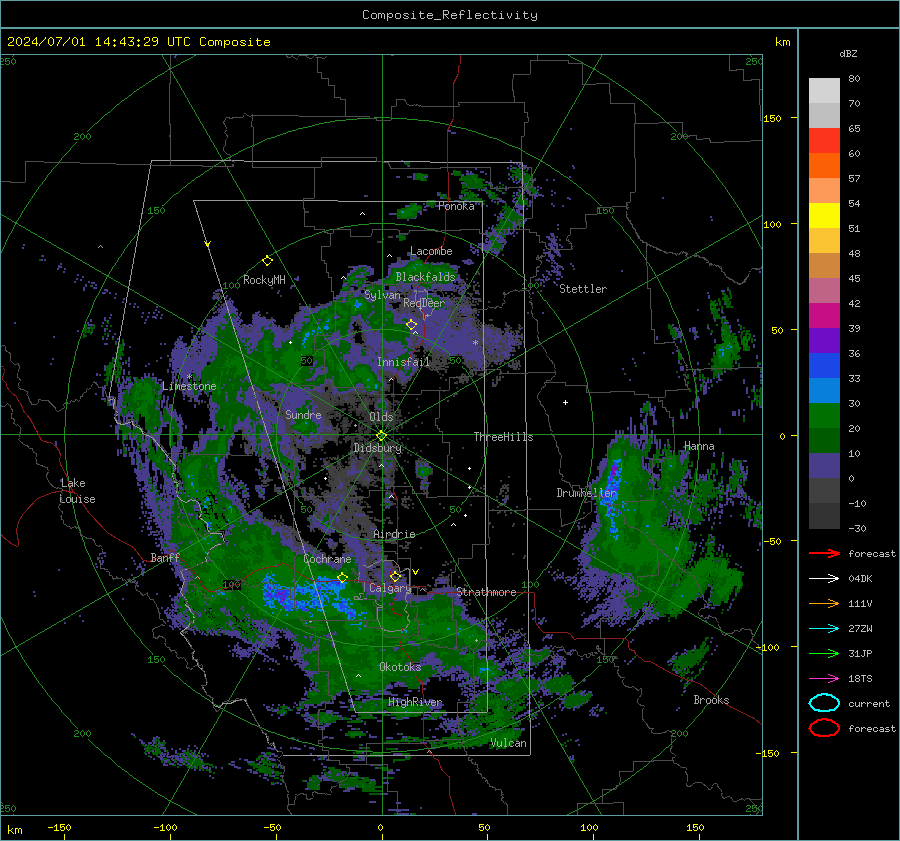The height and width of the screenshot is (841, 900).
Task: Click the yellow diamond marker beside Cochrane
Action: 343,577
